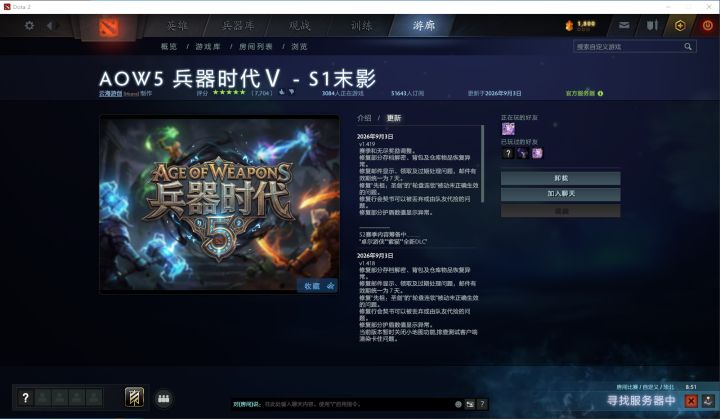Click the 寻找服务器中 status text

tap(641, 401)
